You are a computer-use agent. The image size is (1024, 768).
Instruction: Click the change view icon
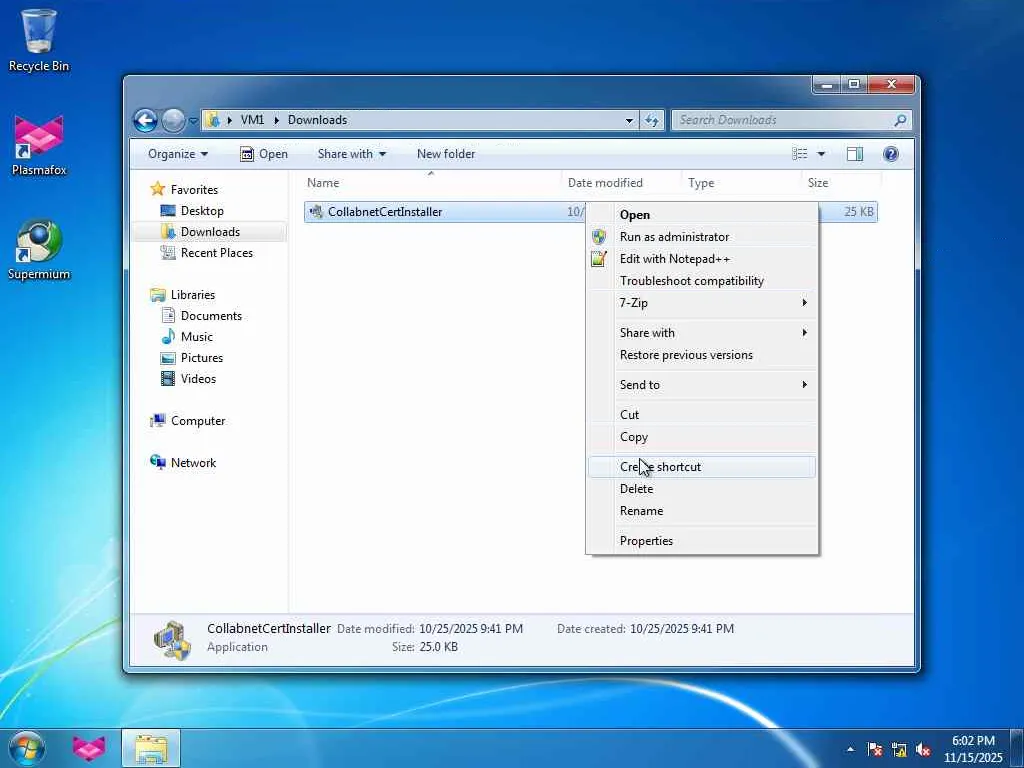coord(799,154)
